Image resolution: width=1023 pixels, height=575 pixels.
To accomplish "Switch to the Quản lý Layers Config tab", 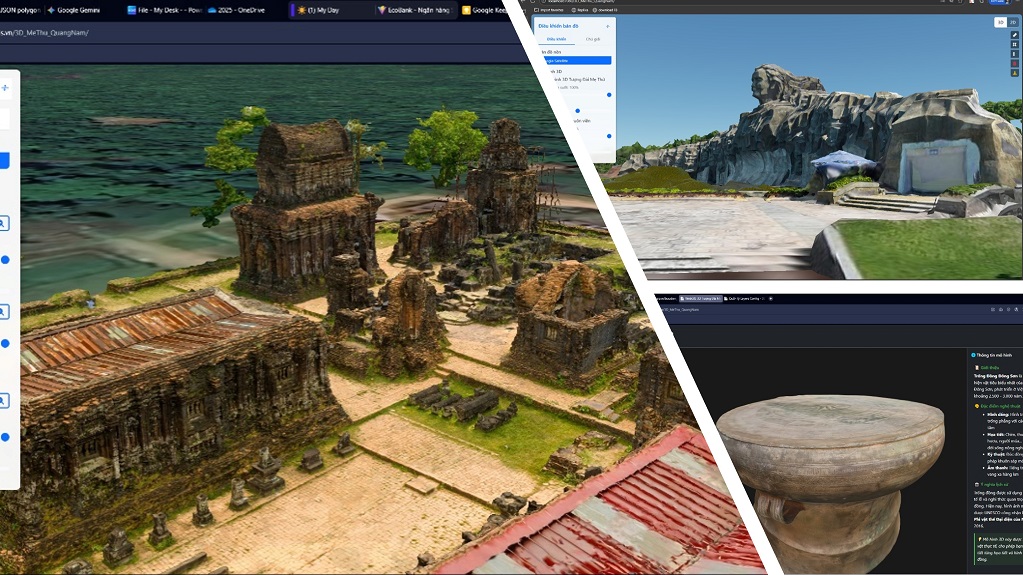I will pyautogui.click(x=744, y=298).
